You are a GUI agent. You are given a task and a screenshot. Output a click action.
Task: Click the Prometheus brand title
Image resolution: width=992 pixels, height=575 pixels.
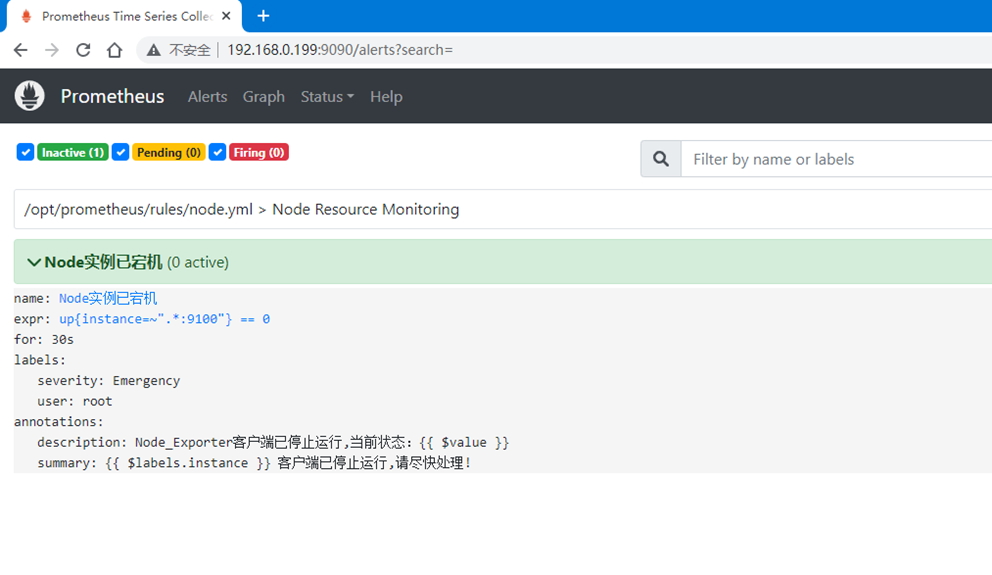(112, 96)
